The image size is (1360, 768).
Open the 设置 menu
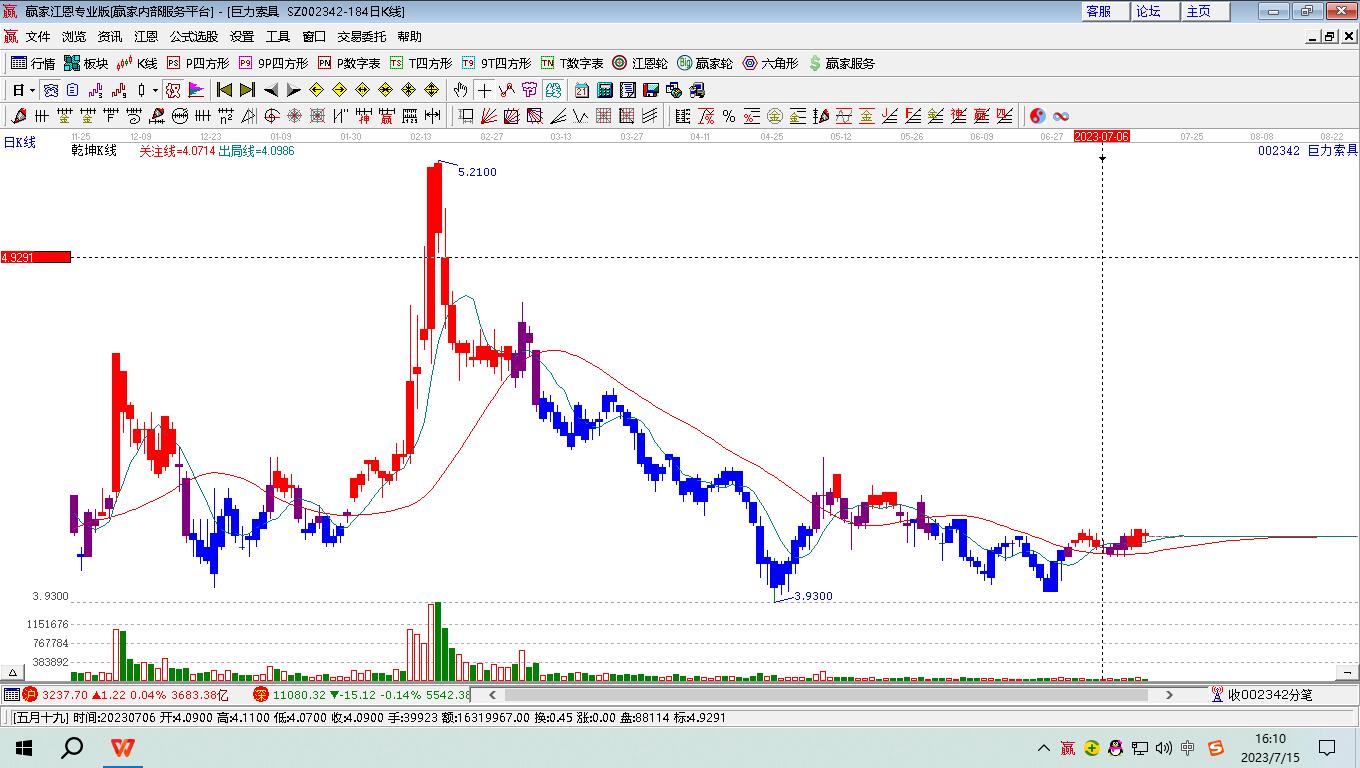click(x=242, y=37)
